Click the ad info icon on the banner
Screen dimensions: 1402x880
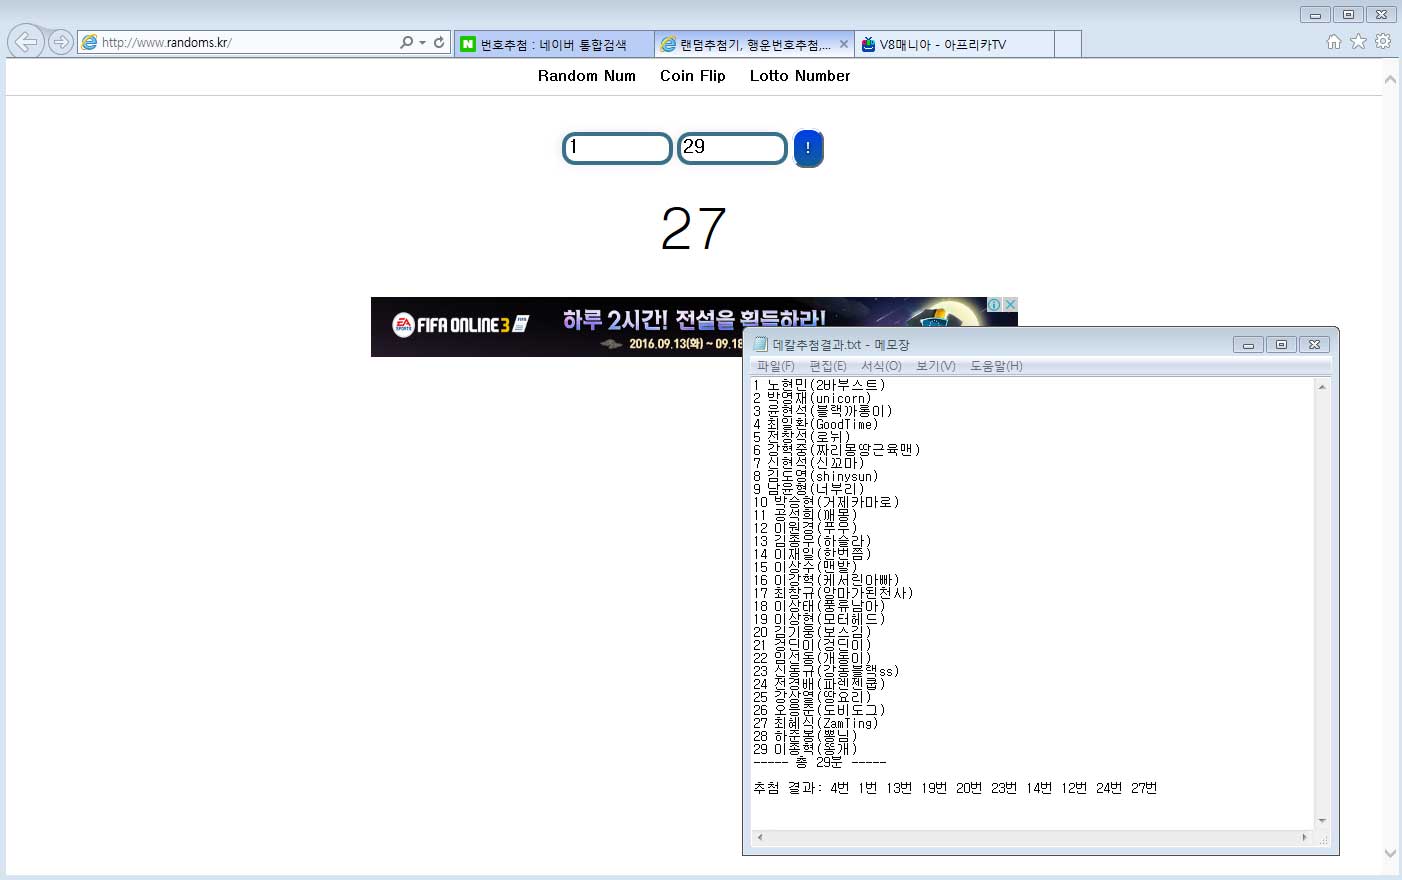994,304
